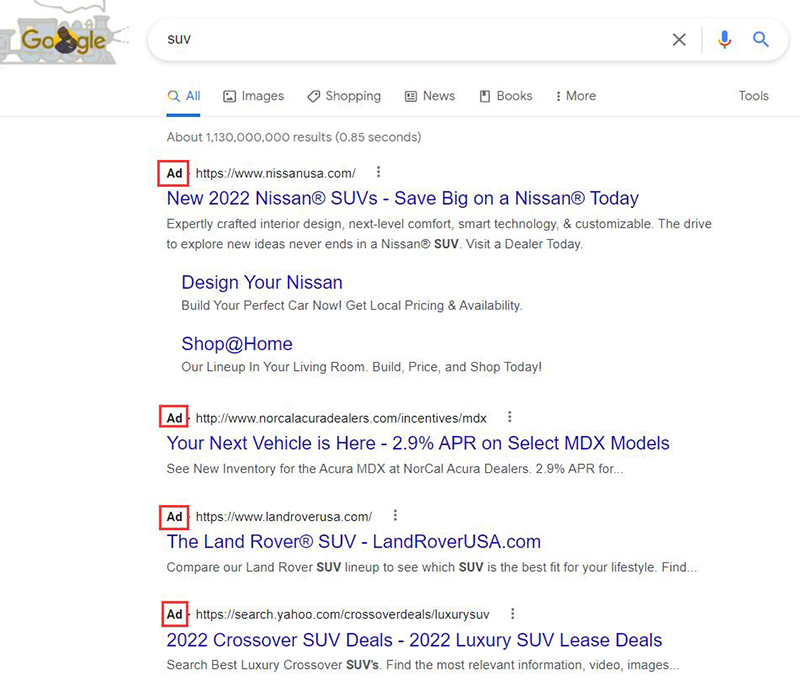Switch to the News tab

click(430, 96)
